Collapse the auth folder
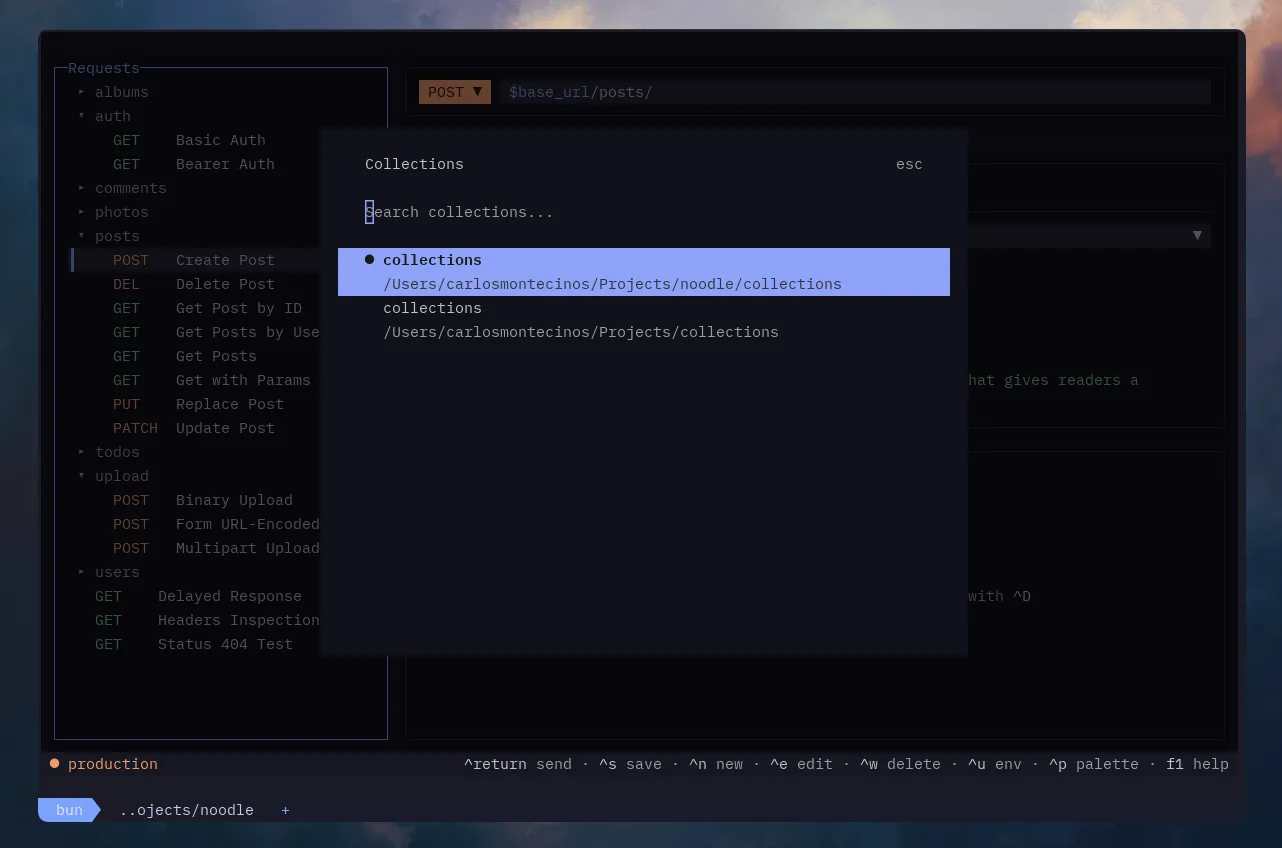 [104, 116]
